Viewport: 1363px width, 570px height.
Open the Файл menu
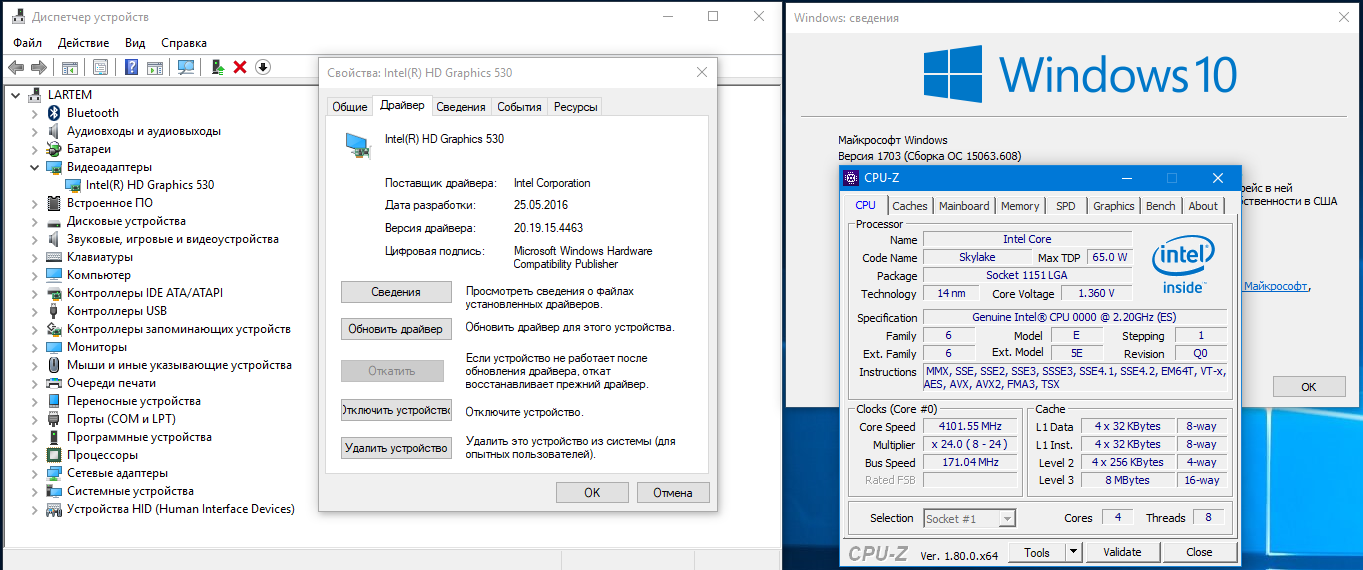point(28,43)
